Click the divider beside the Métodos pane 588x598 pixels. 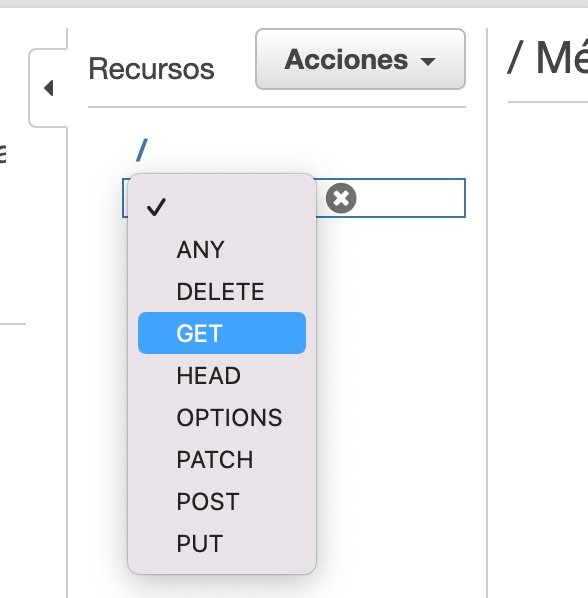click(x=487, y=305)
